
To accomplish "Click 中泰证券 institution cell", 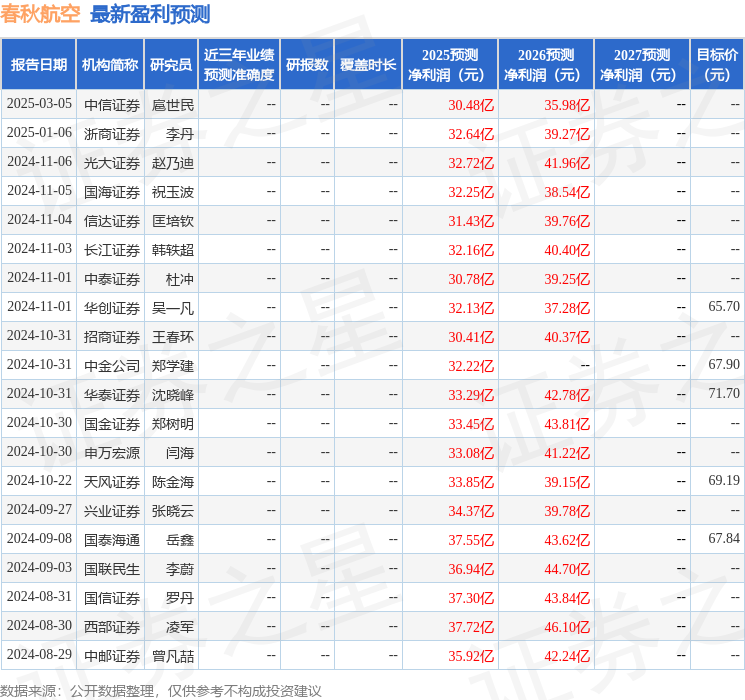I will coord(112,279).
